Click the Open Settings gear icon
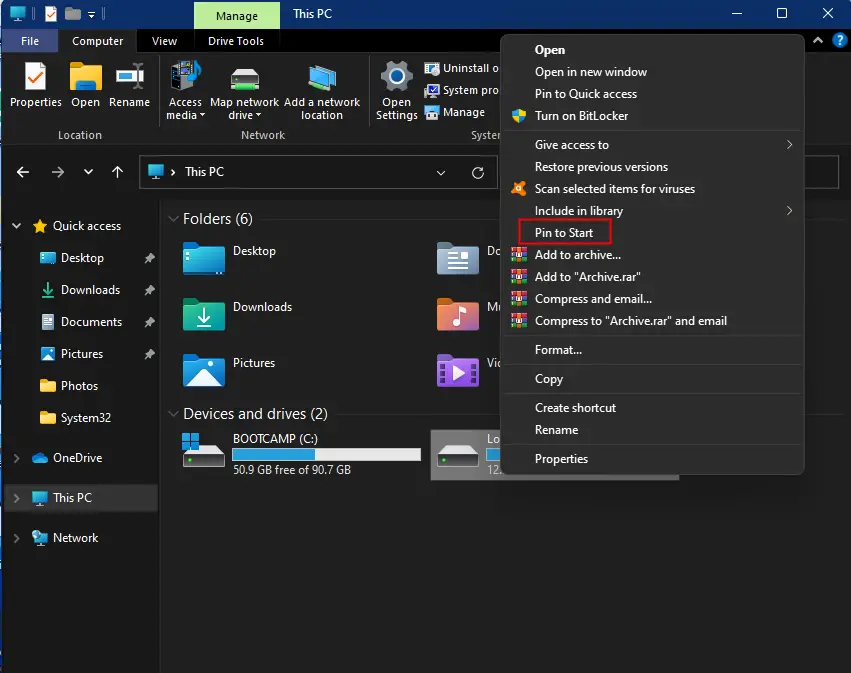This screenshot has width=851, height=673. (x=397, y=91)
